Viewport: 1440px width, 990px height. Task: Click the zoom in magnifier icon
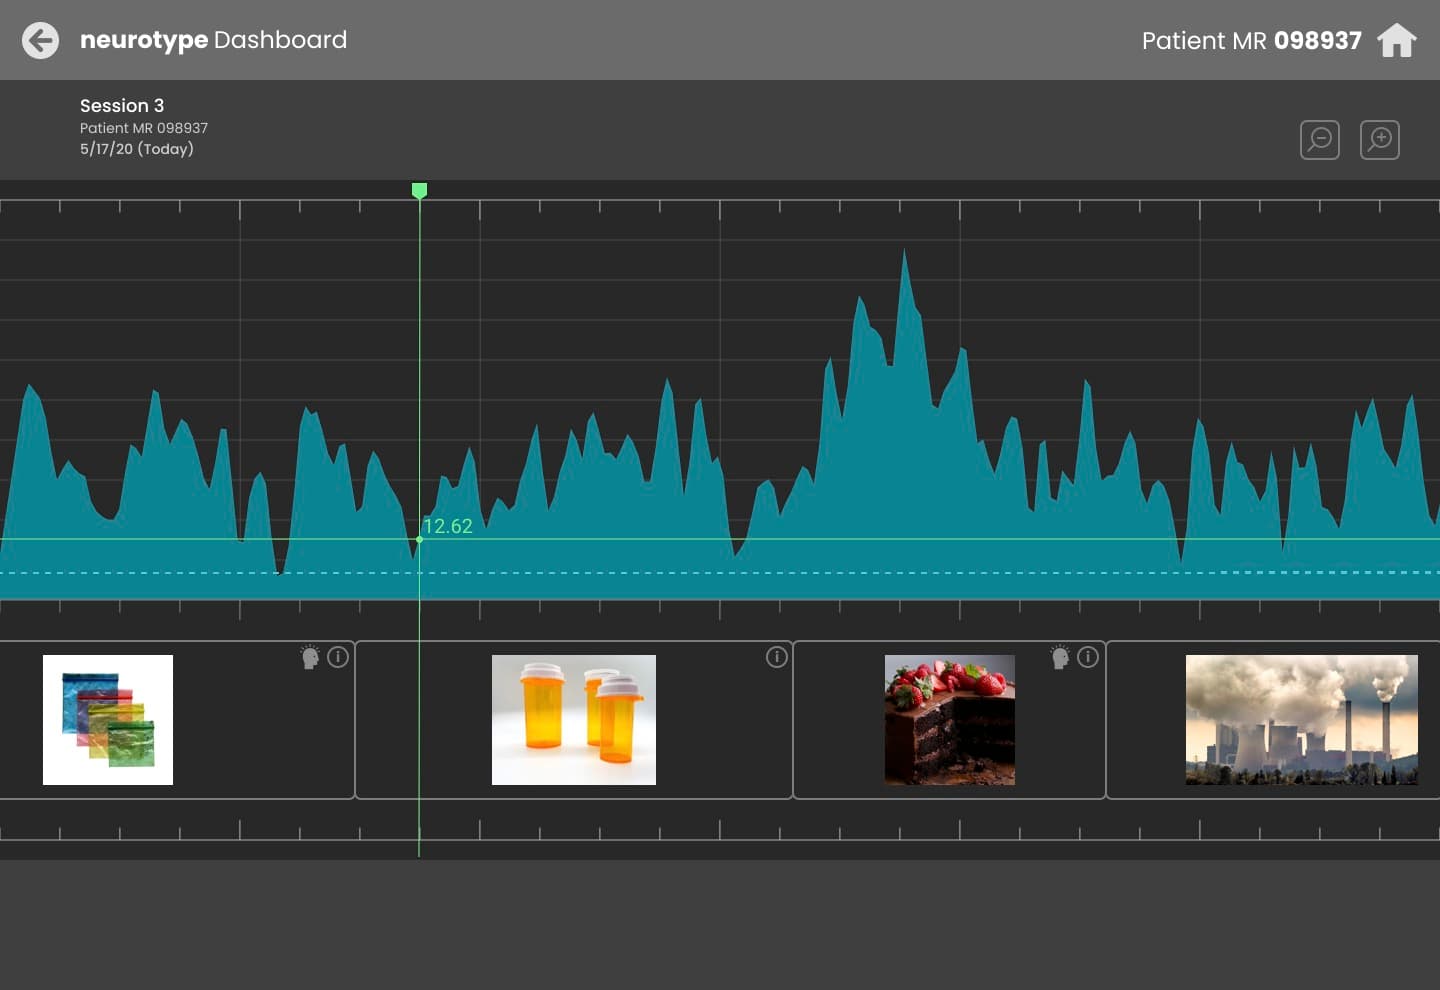coord(1380,140)
